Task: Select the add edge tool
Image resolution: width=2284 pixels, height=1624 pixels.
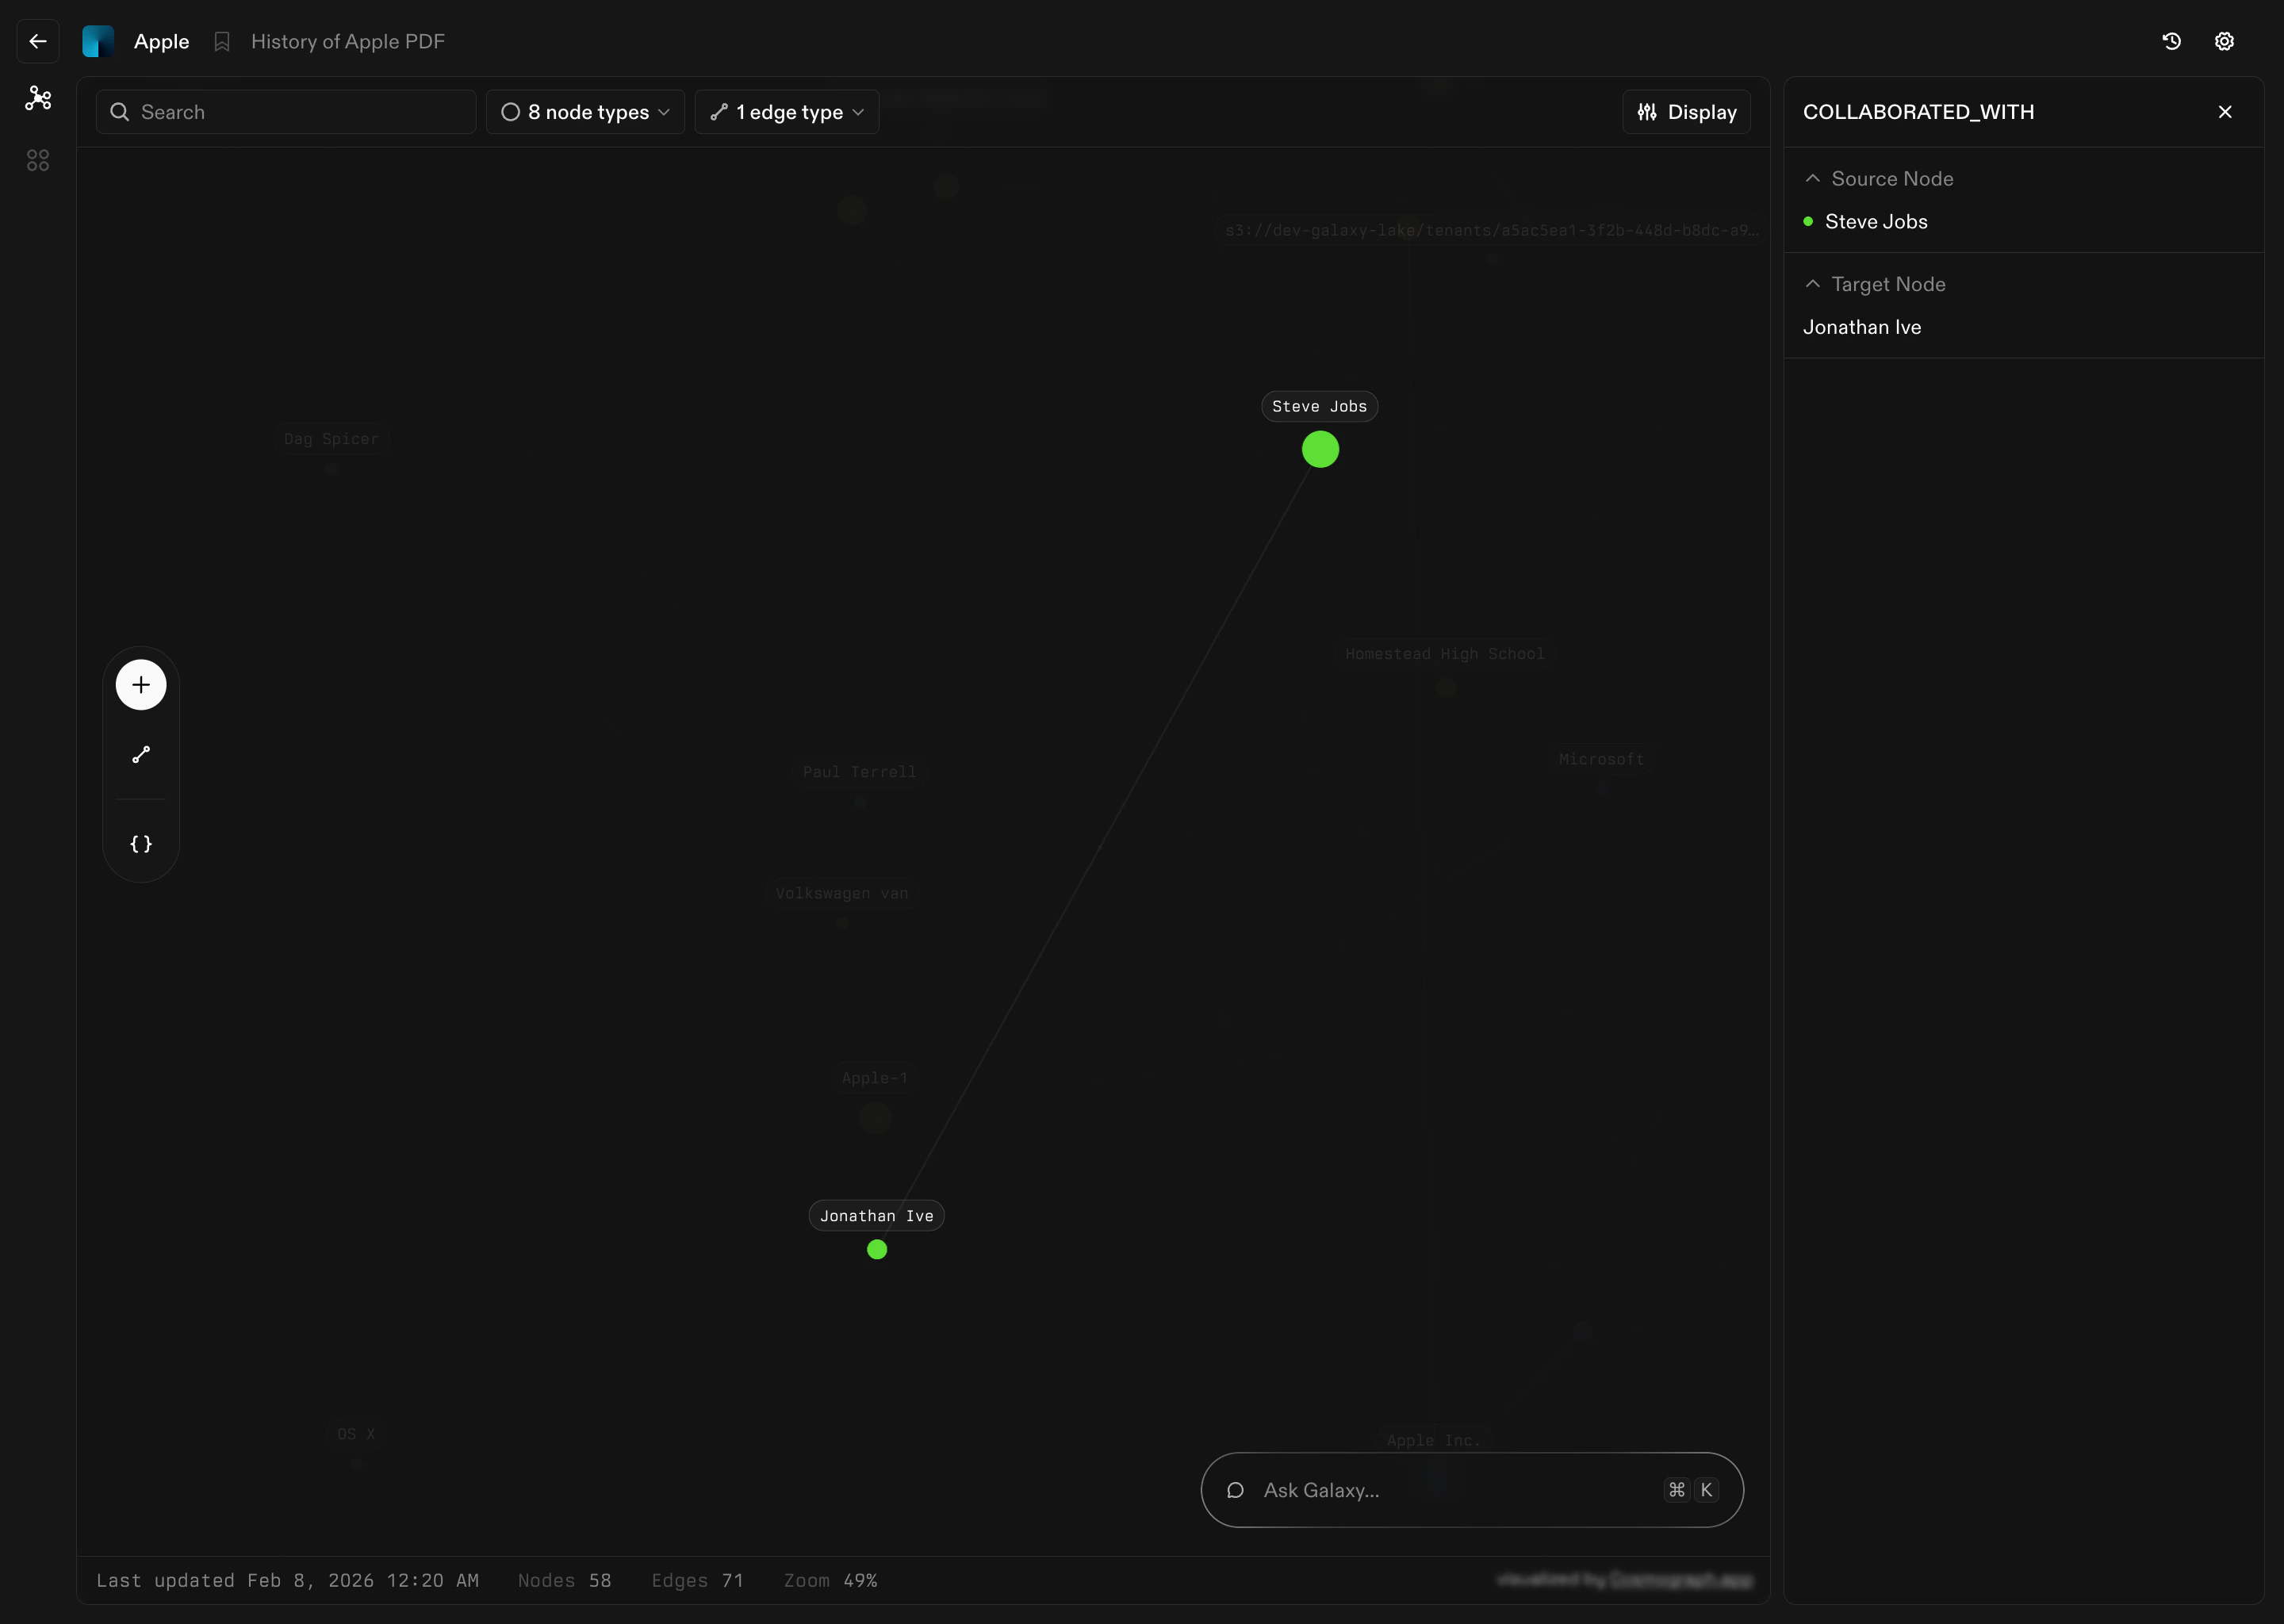Action: pyautogui.click(x=141, y=755)
